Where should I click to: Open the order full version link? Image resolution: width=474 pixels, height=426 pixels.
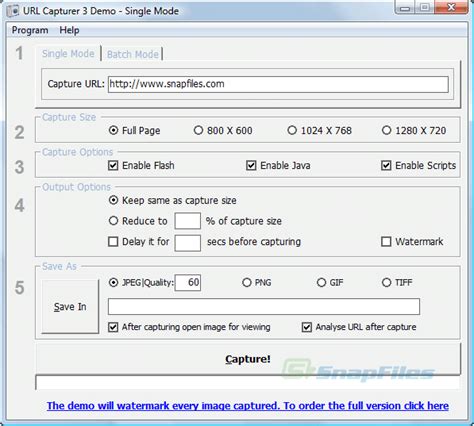pyautogui.click(x=248, y=406)
